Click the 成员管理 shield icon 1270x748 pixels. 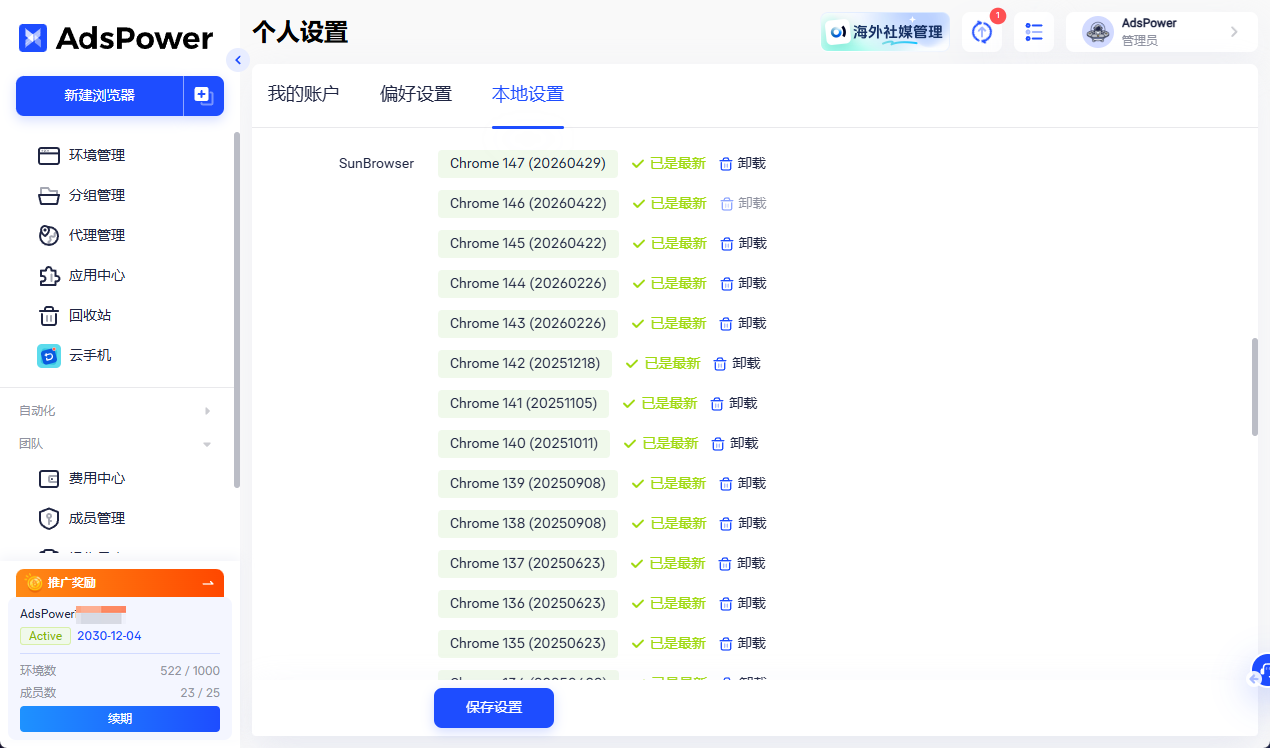(x=49, y=518)
